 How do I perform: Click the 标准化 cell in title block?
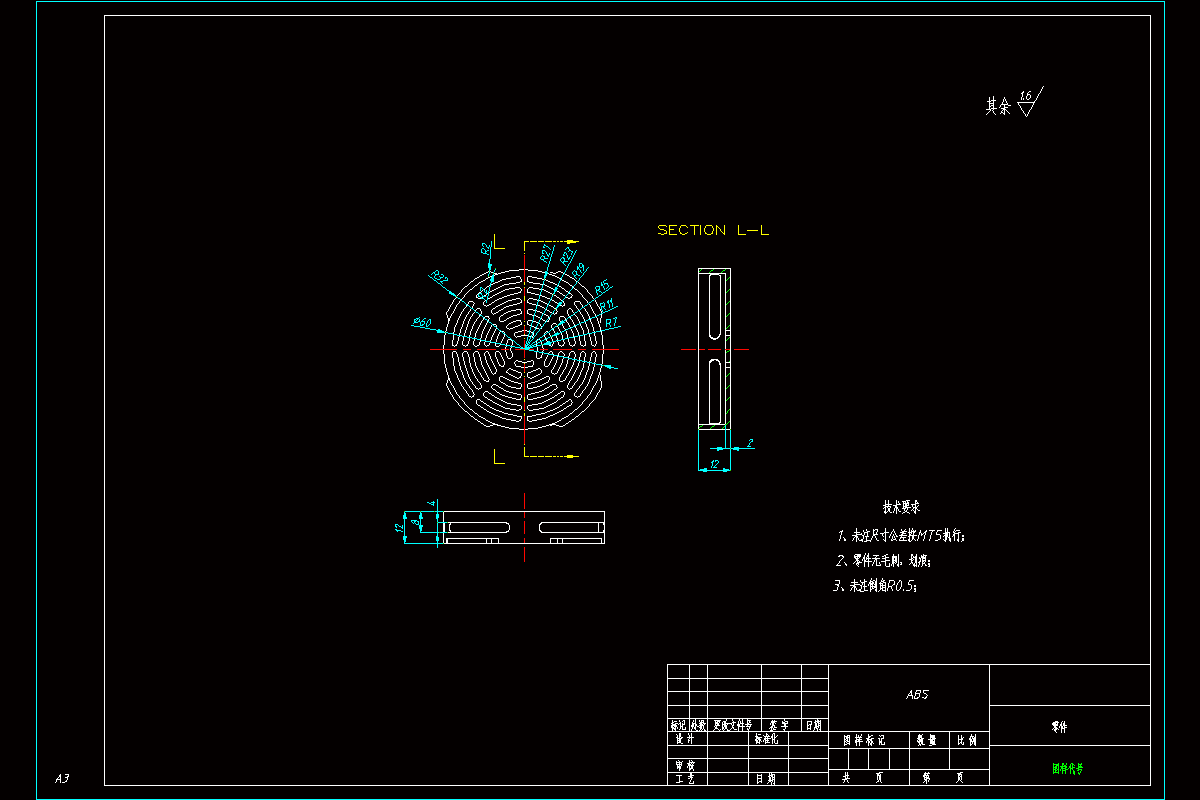766,740
